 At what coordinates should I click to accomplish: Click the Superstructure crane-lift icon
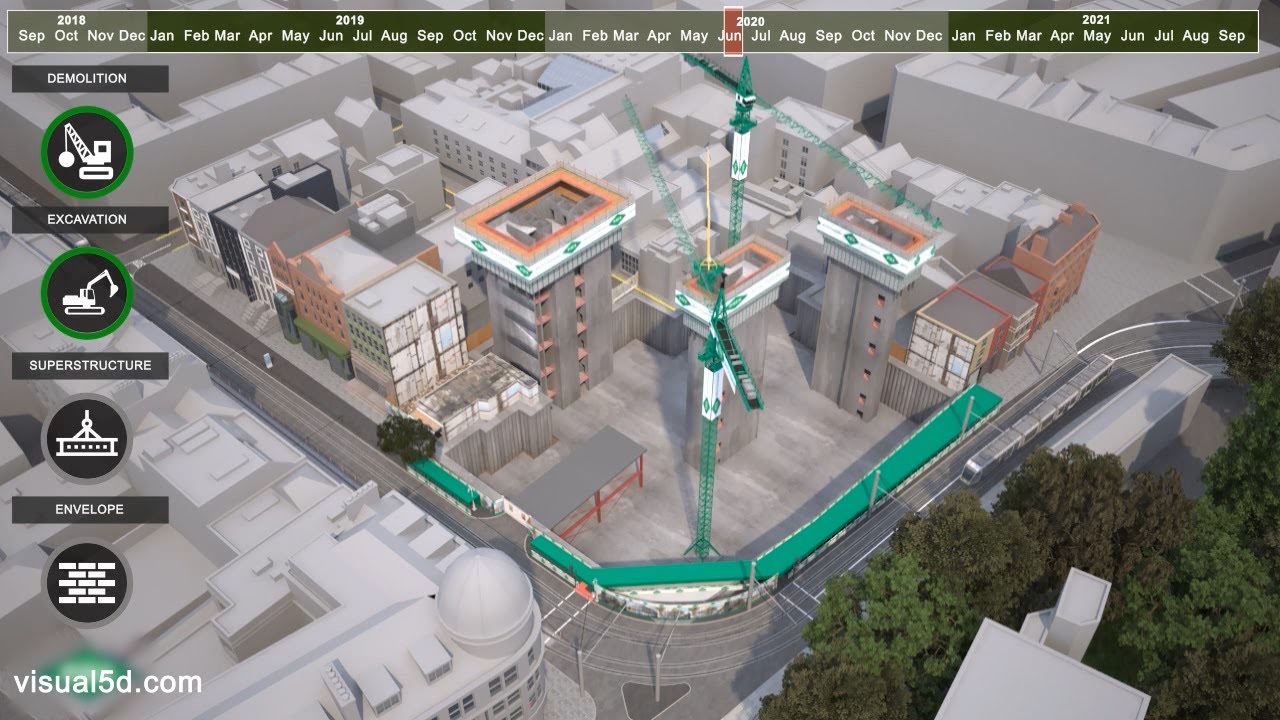click(x=87, y=439)
